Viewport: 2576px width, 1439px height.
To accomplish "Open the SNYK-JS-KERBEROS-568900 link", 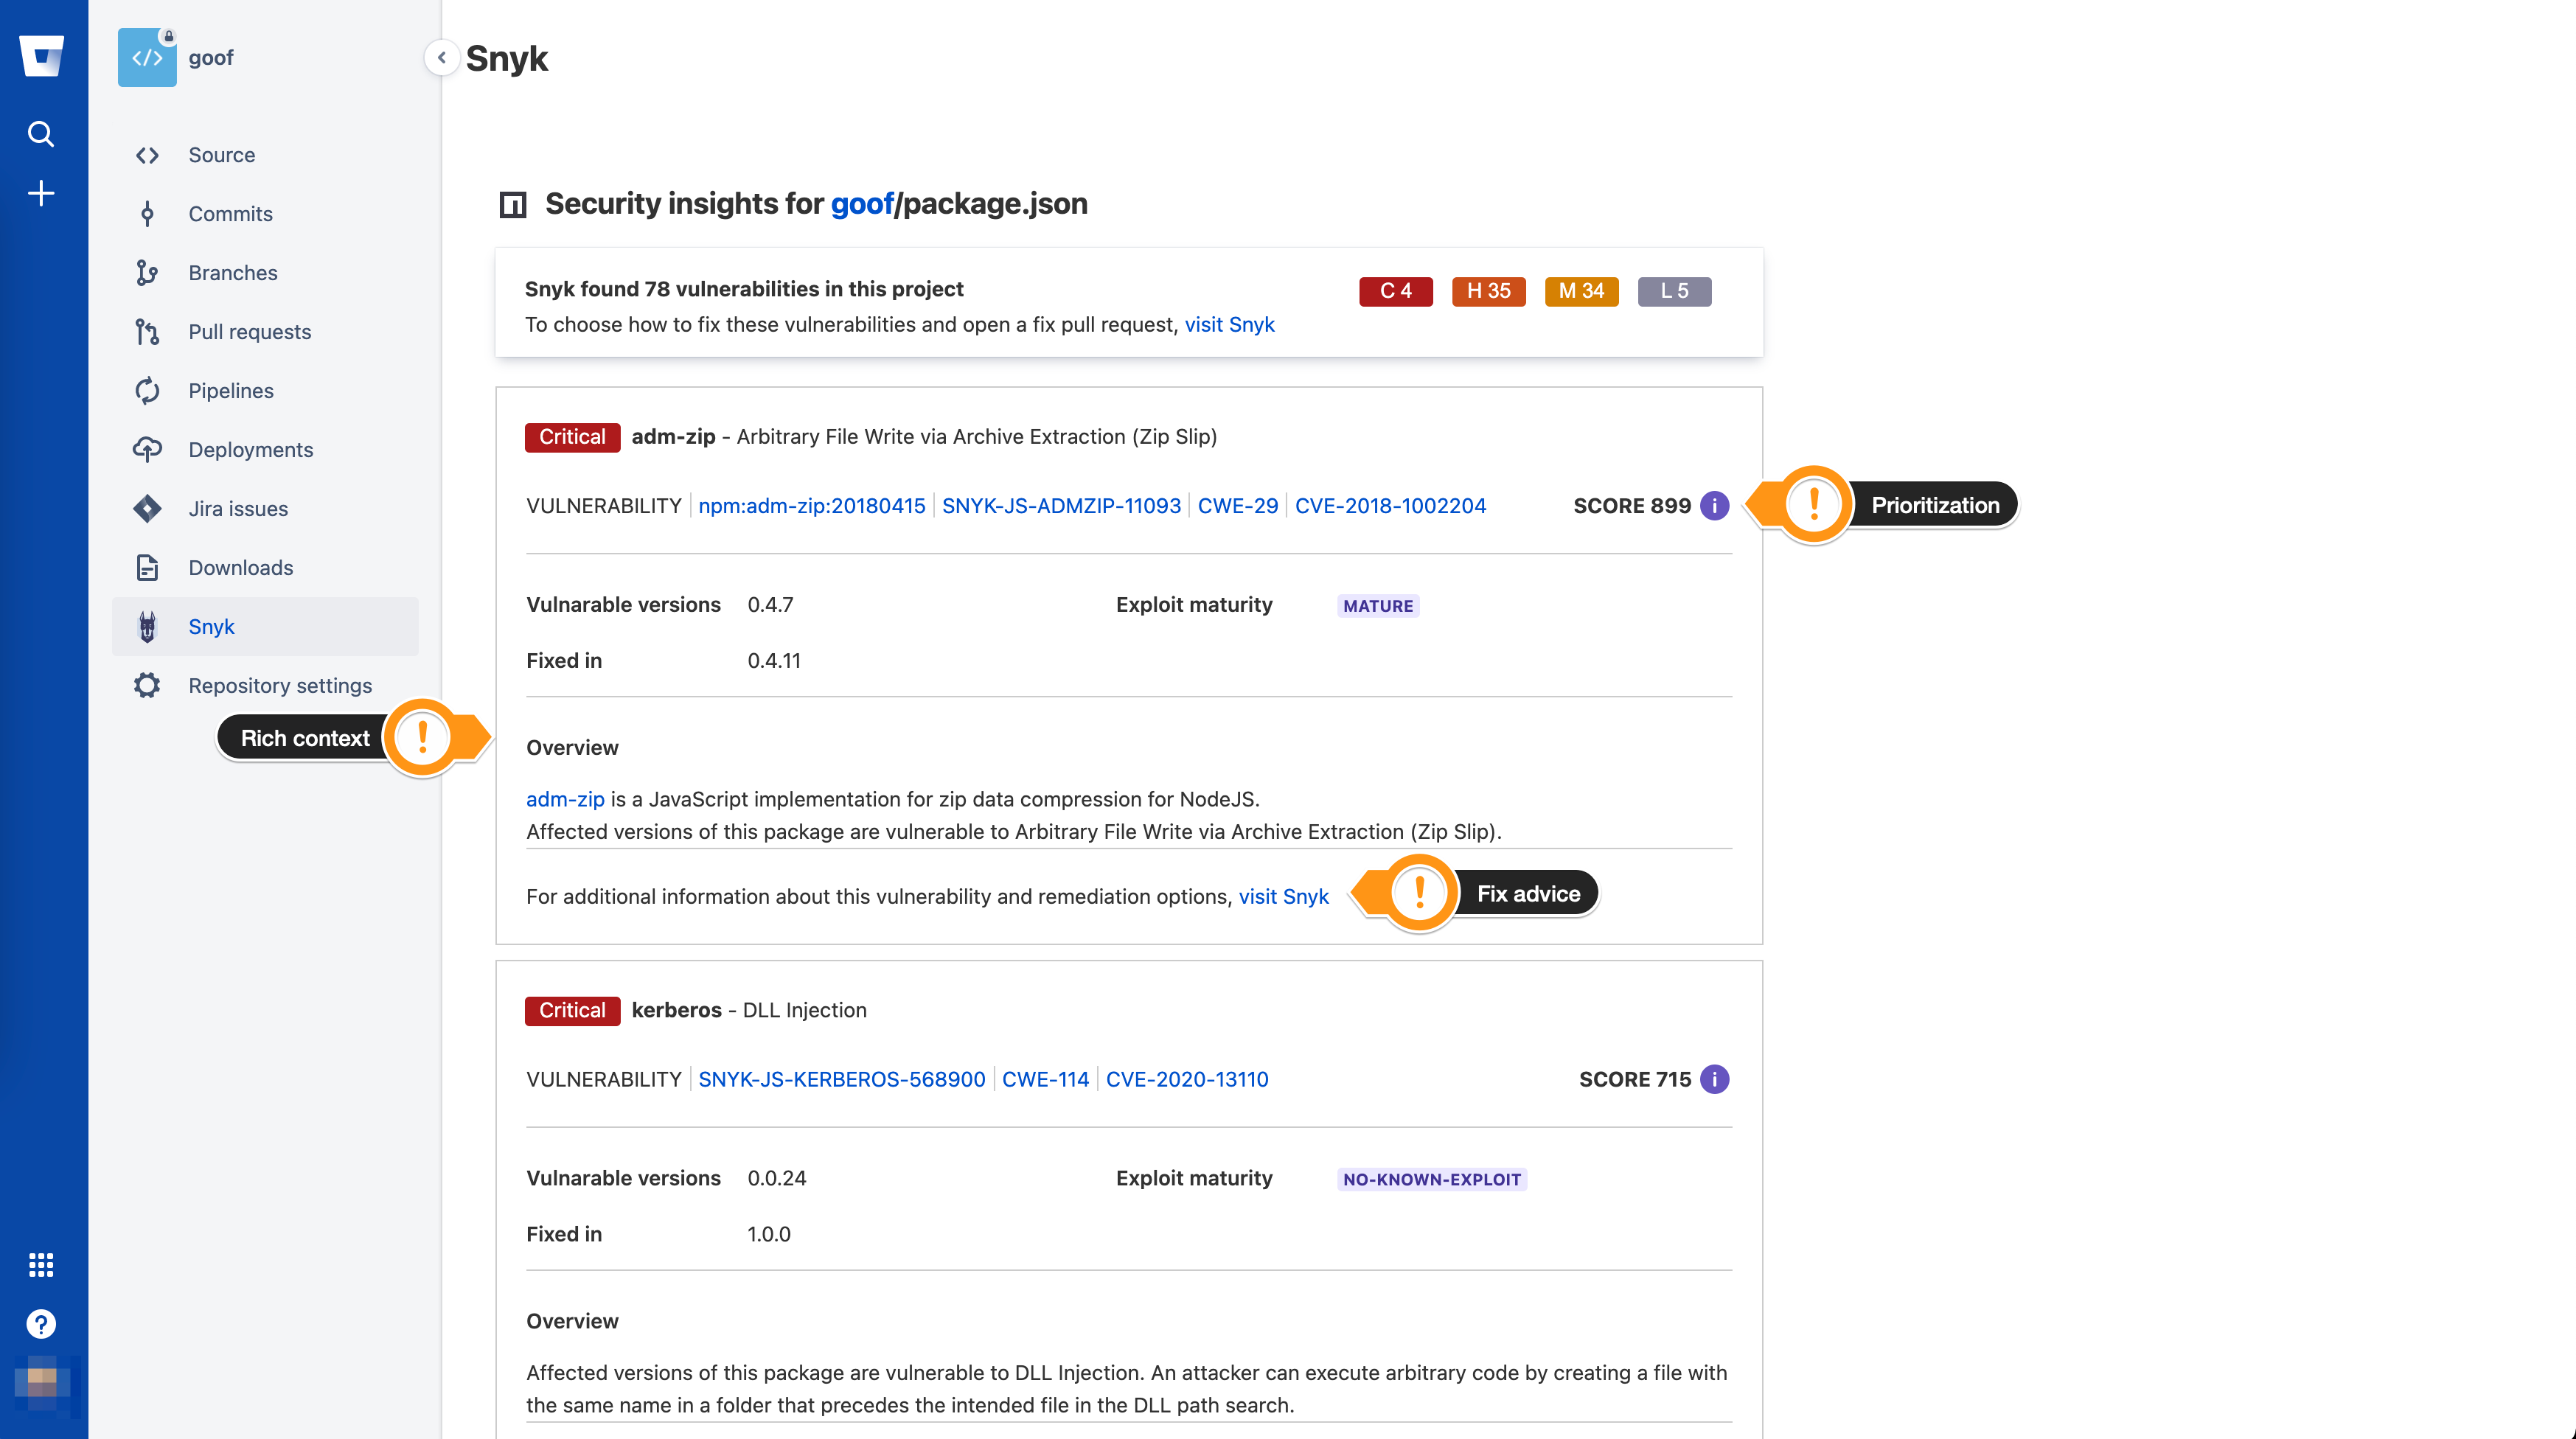I will (841, 1079).
